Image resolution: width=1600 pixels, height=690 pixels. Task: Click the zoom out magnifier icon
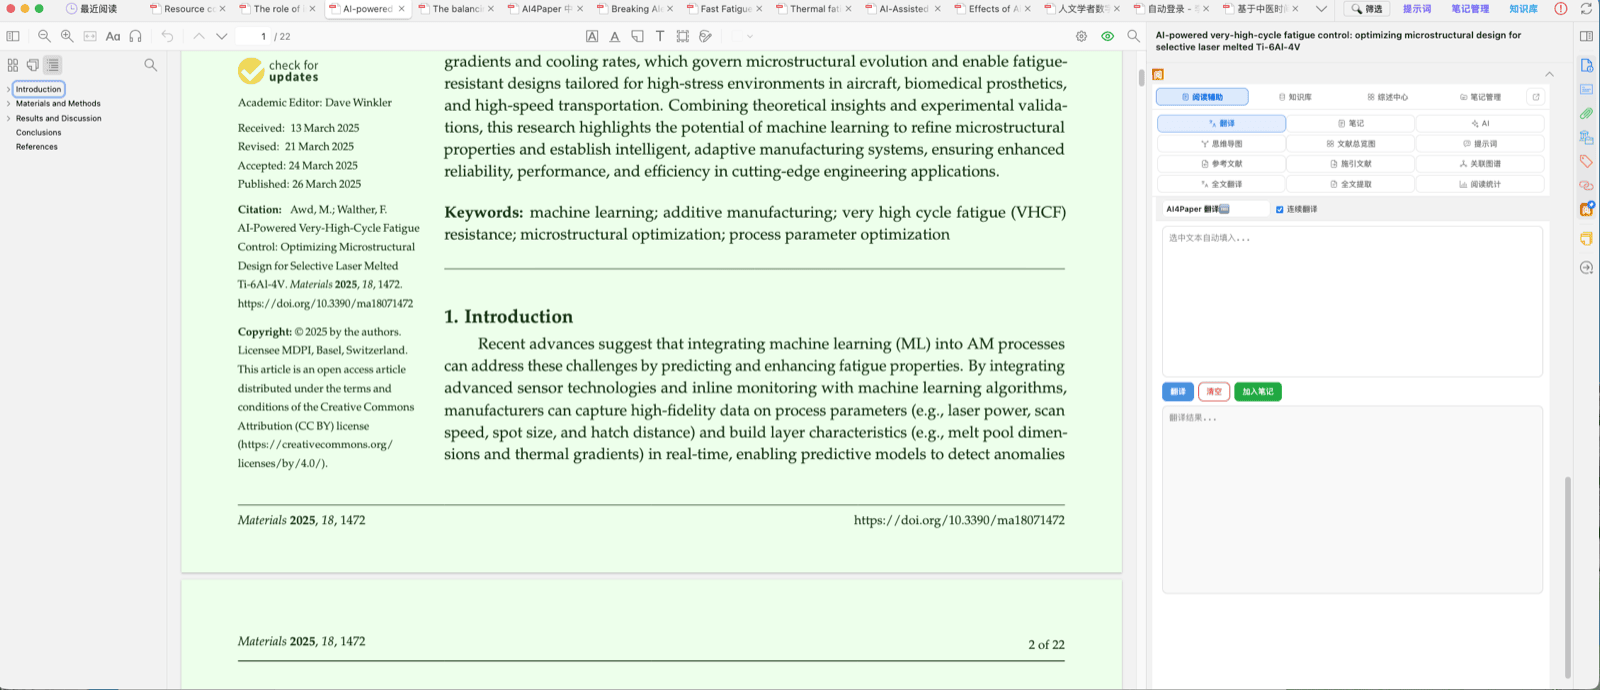point(44,36)
